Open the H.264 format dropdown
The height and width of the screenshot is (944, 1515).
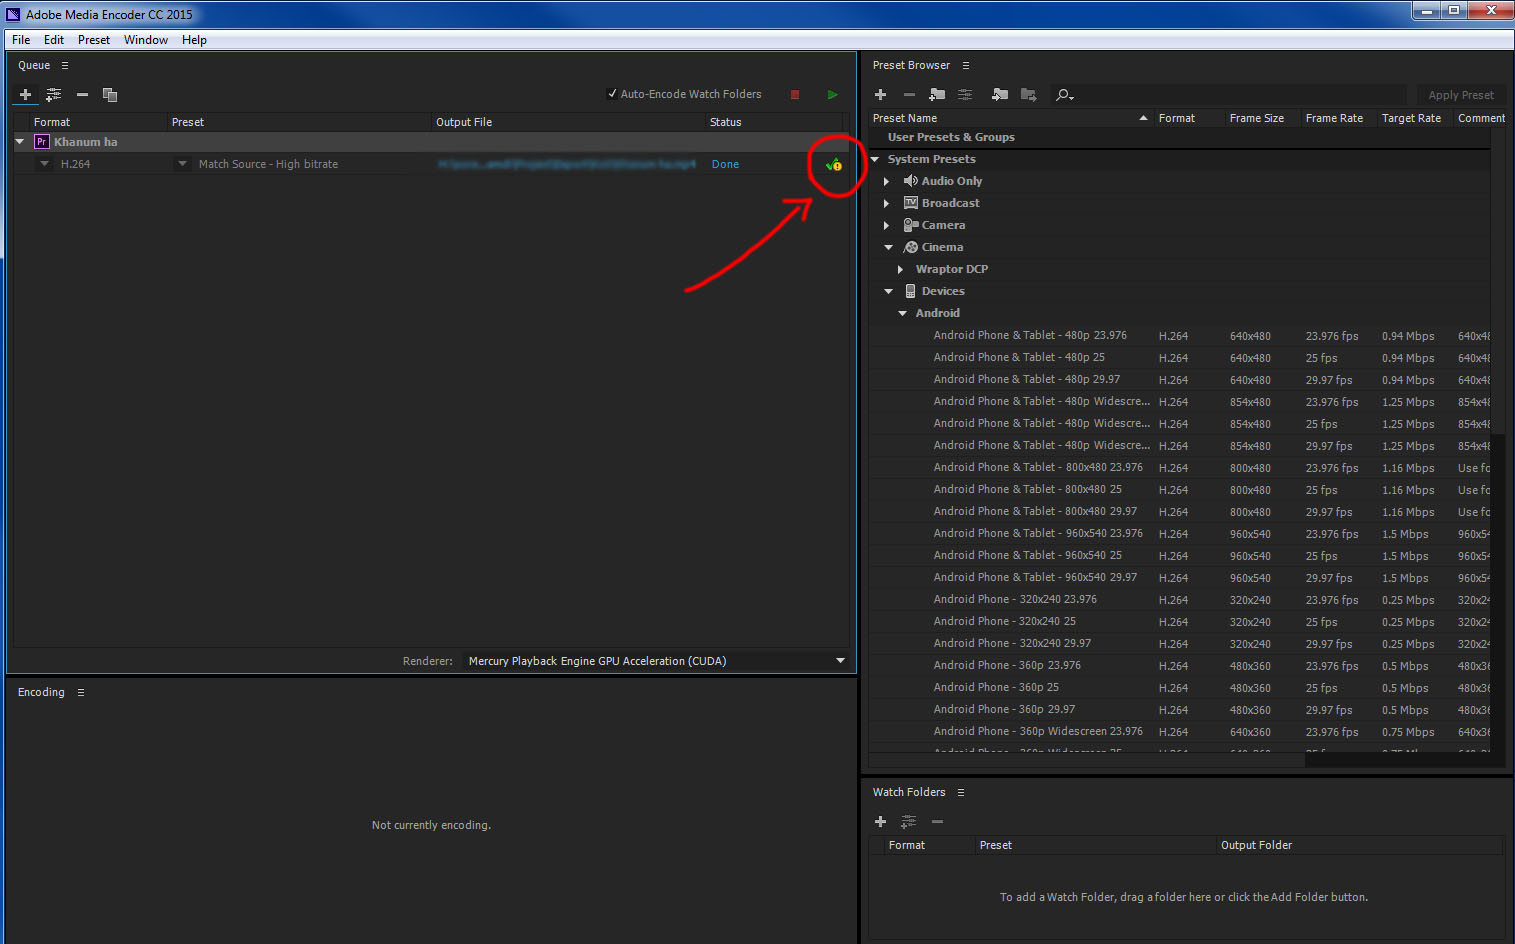44,164
